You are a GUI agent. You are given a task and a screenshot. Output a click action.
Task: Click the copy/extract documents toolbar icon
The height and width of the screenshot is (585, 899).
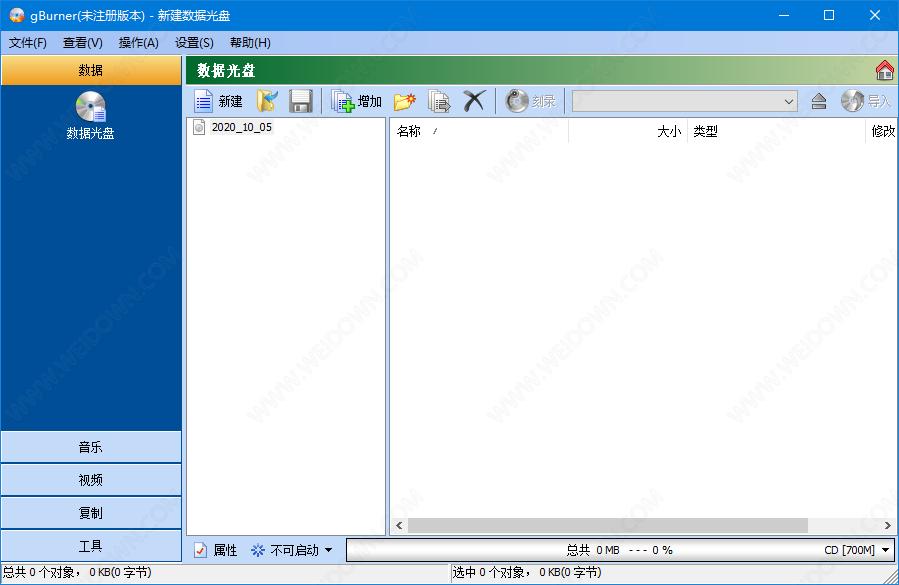coord(439,102)
